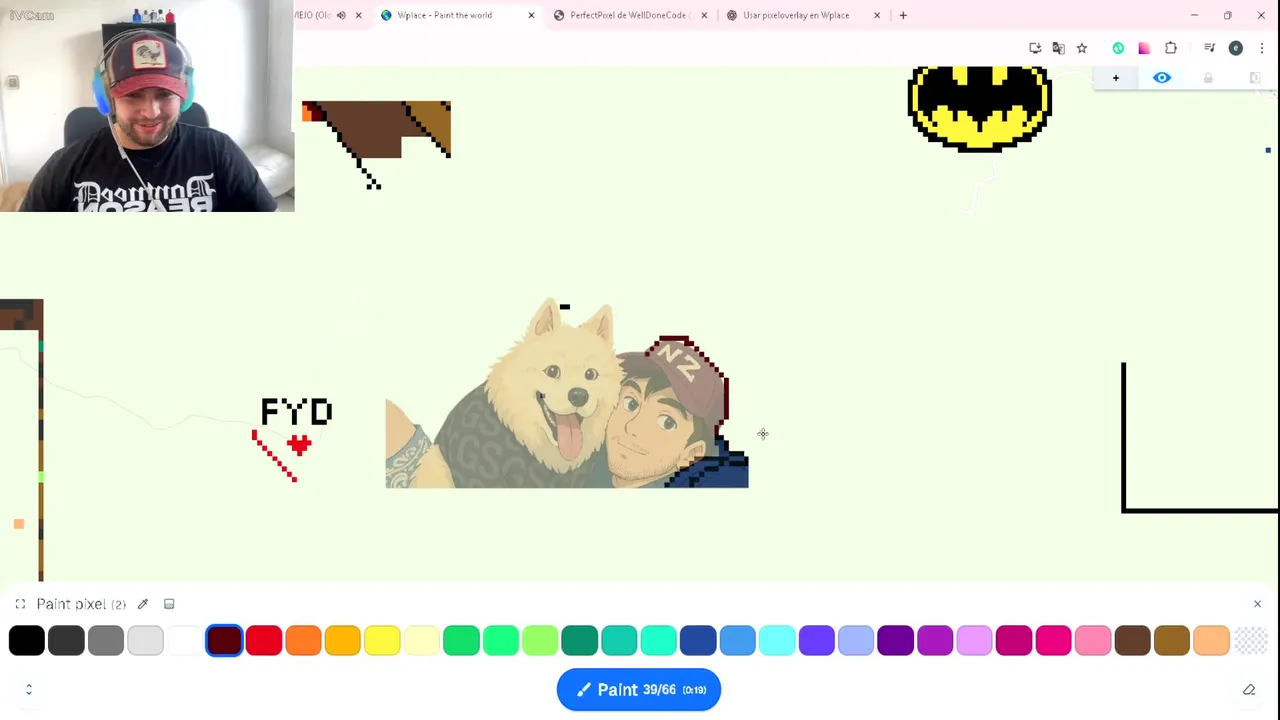The height and width of the screenshot is (720, 1280).
Task: Close the Wplace - Paint the world tab
Action: point(531,15)
